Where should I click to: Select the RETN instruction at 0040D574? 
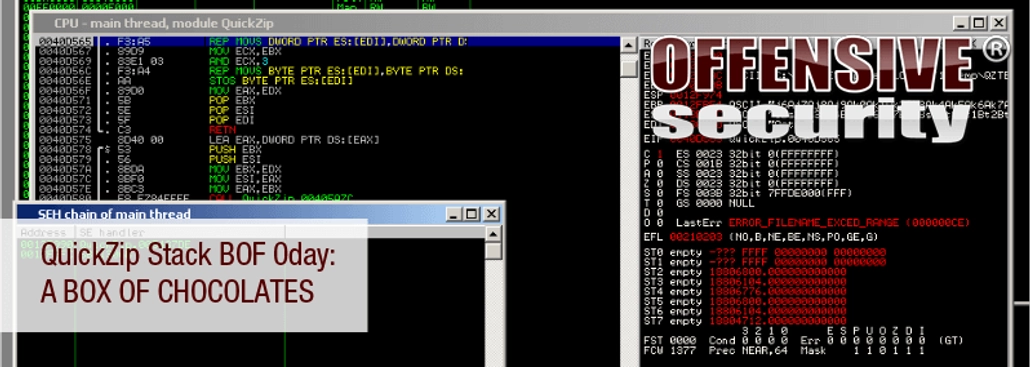coord(327,130)
